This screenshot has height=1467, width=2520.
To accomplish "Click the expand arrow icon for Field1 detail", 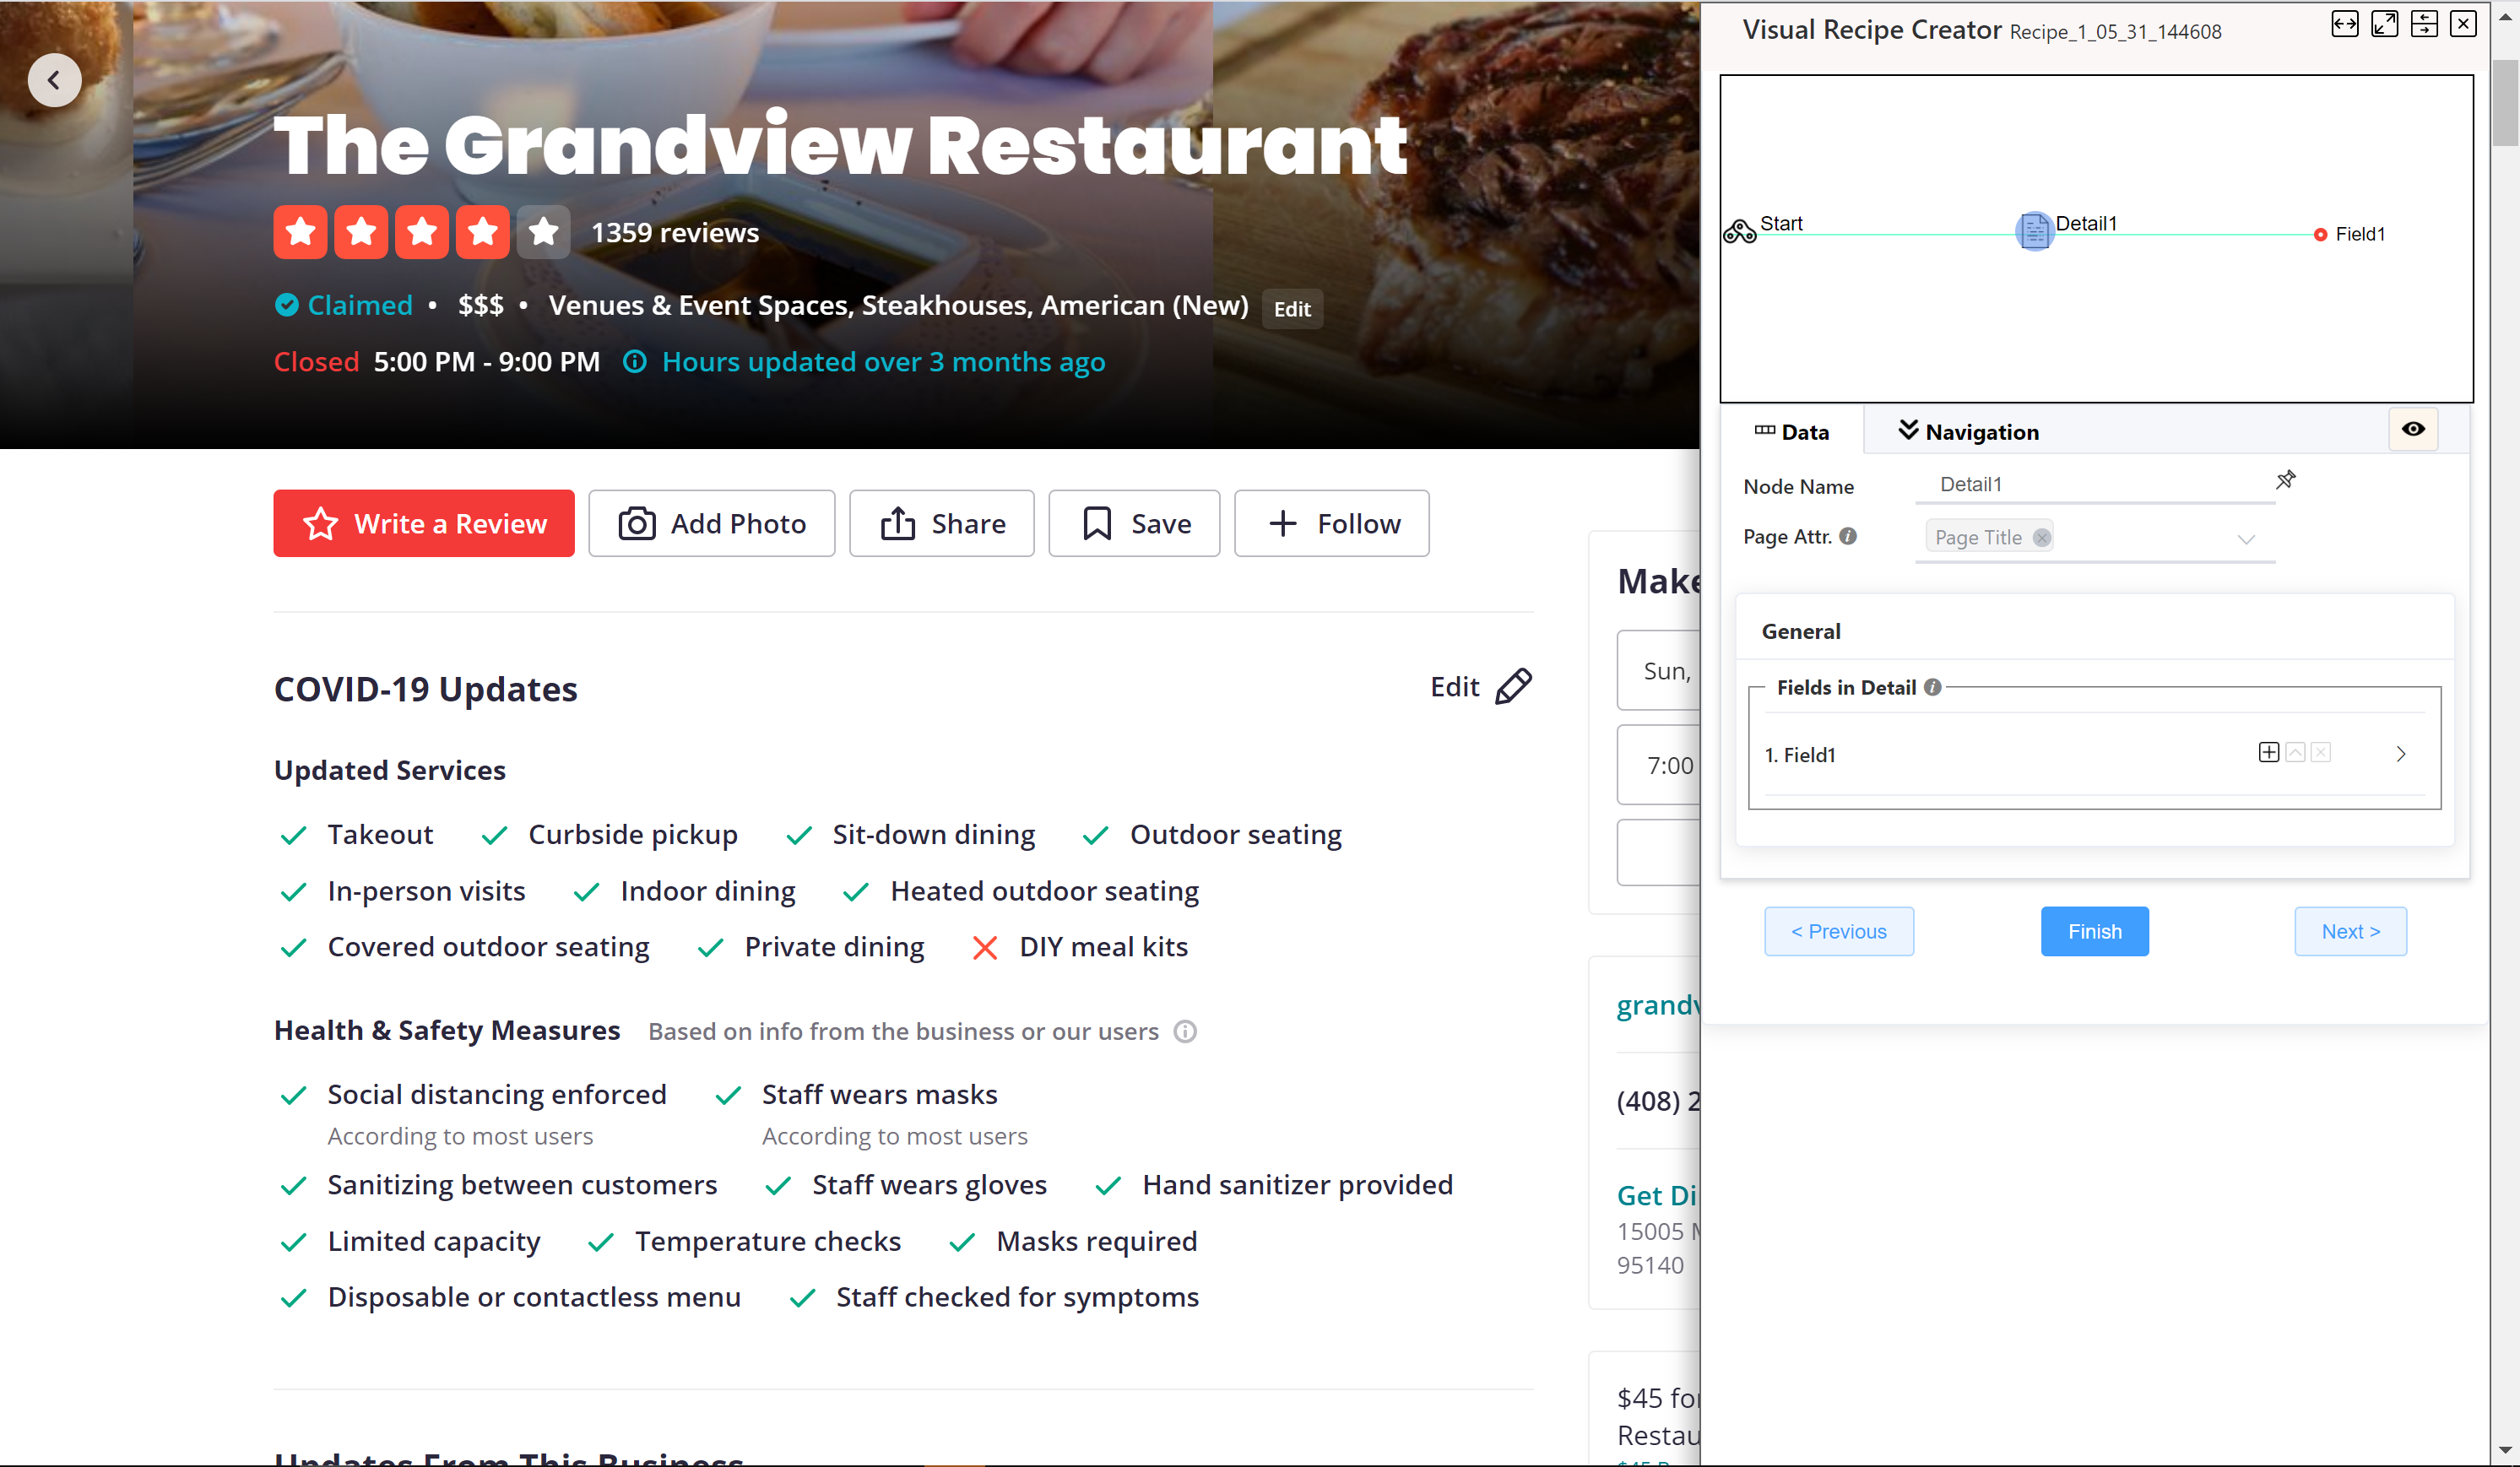I will [x=2403, y=753].
